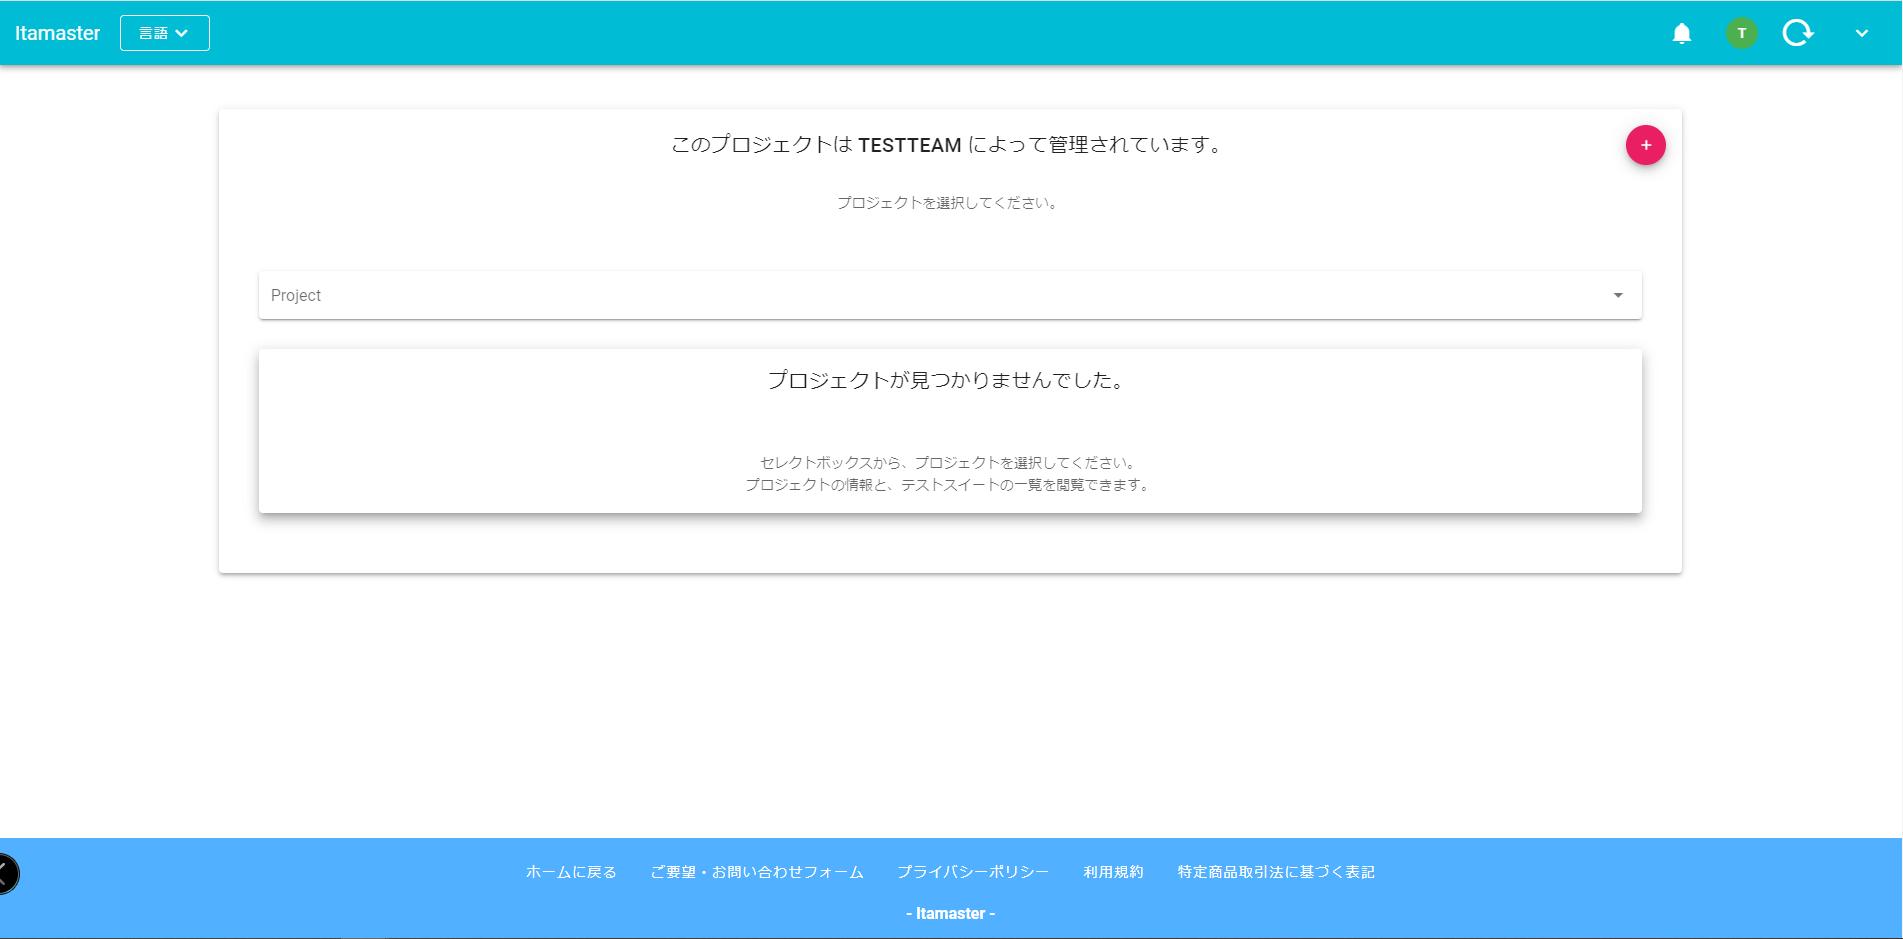Viewport: 1903px width, 939px height.
Task: Open the 利用規約 footer link
Action: click(1113, 872)
